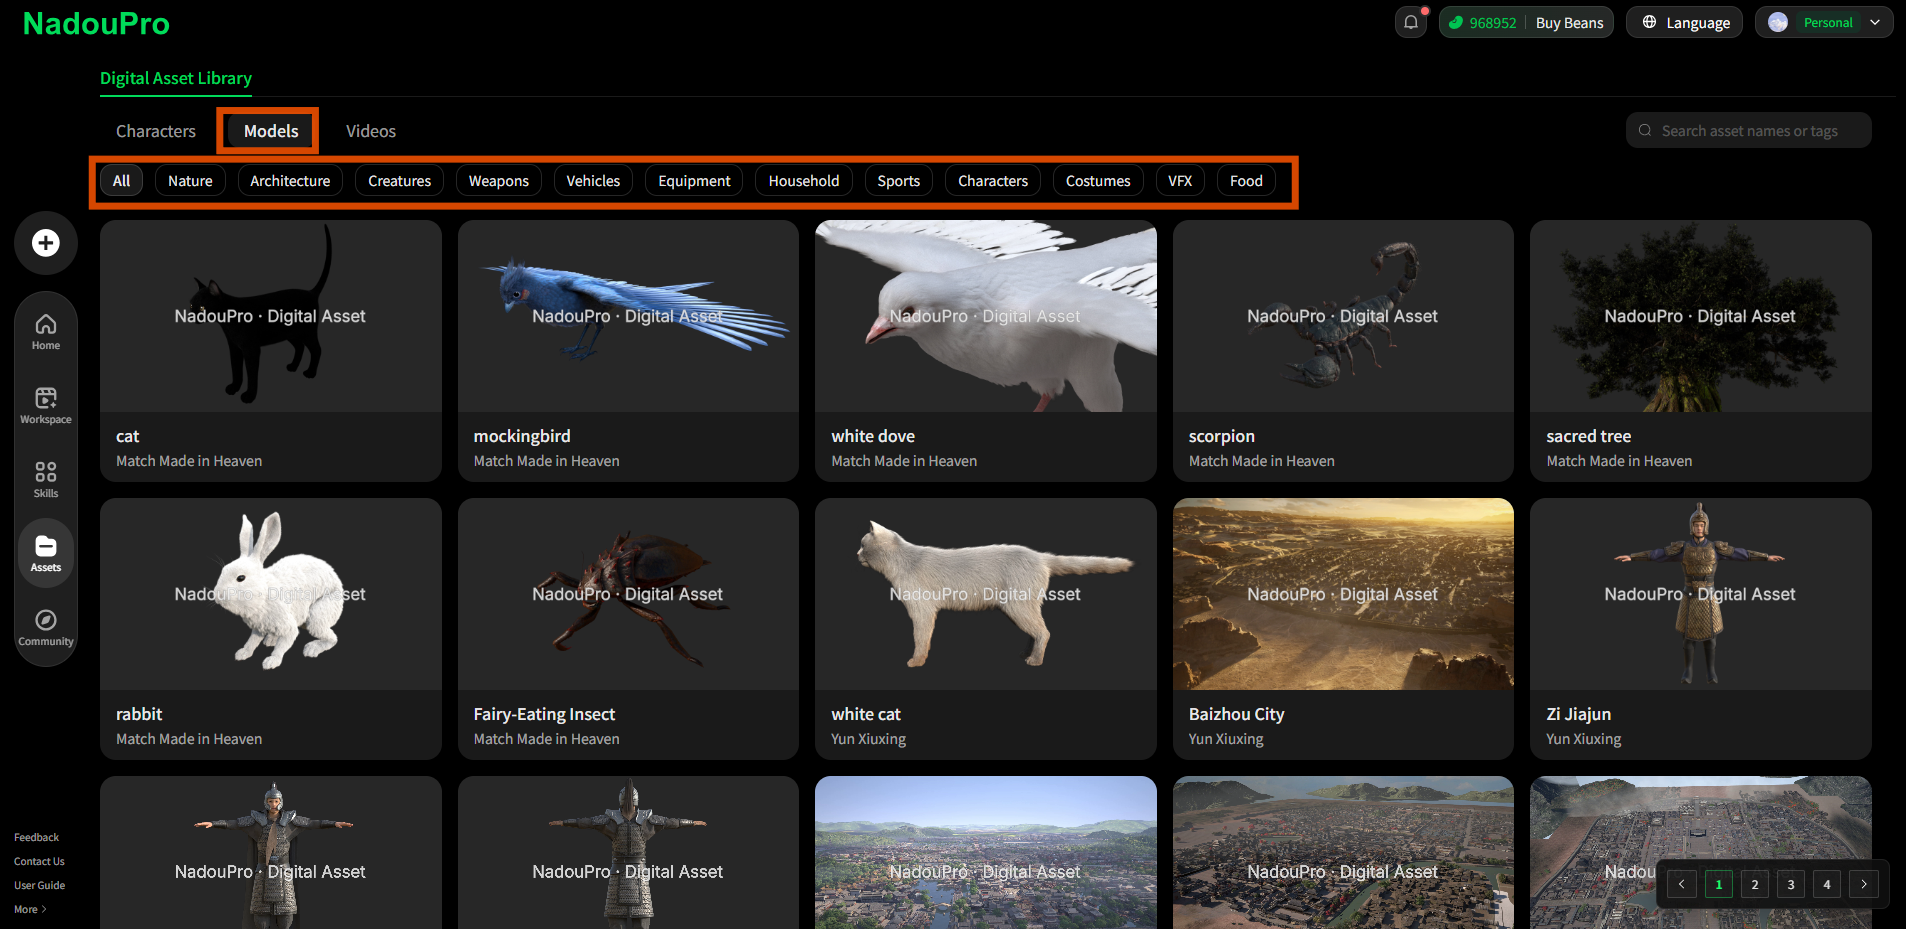Open the Zi Jiajun model thumbnail
The width and height of the screenshot is (1906, 929).
(x=1701, y=594)
